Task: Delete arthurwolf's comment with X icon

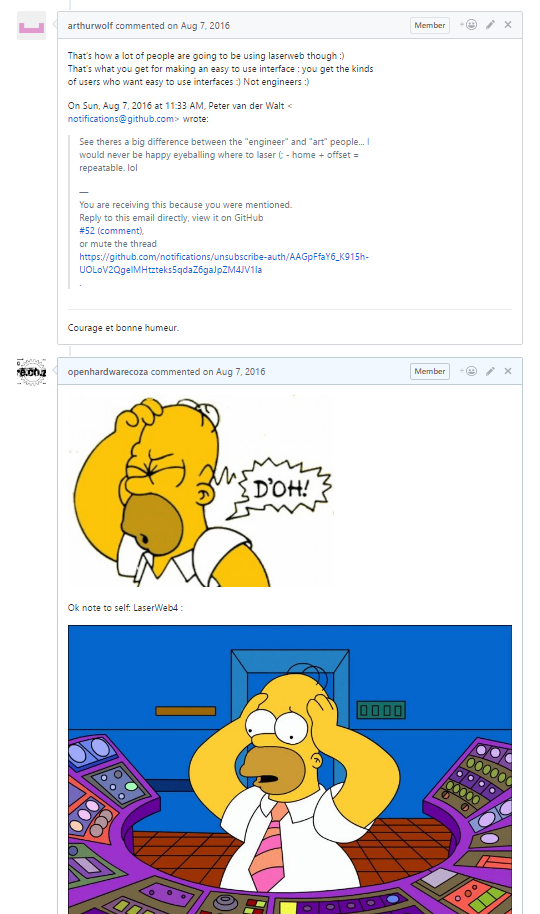Action: click(508, 25)
